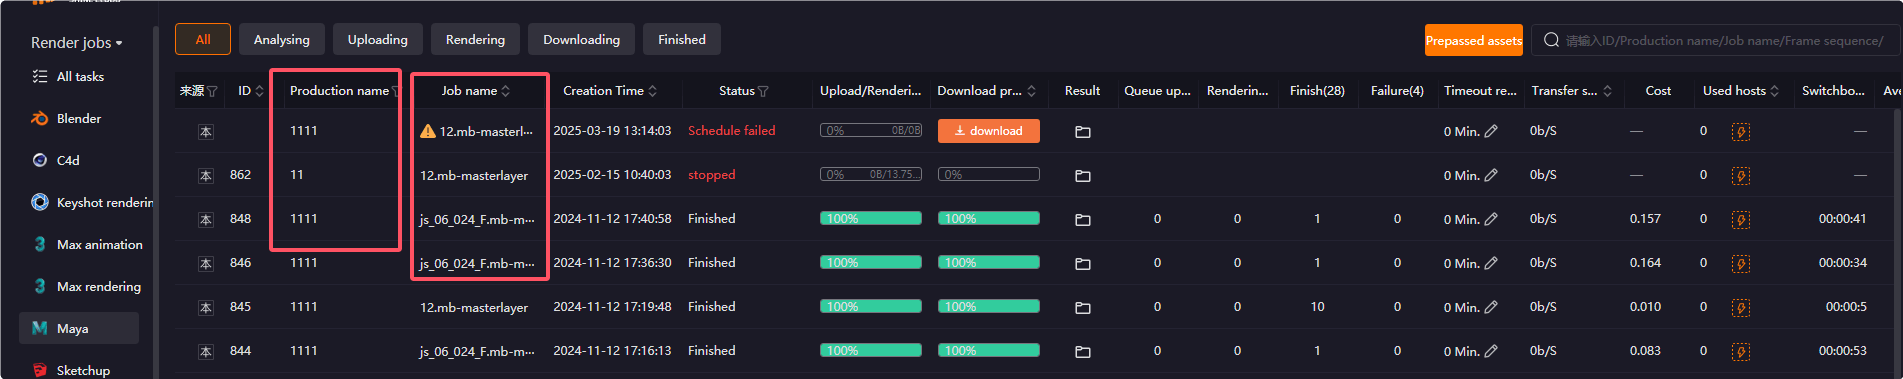Image resolution: width=1903 pixels, height=379 pixels.
Task: Click the orange download button
Action: pos(989,131)
